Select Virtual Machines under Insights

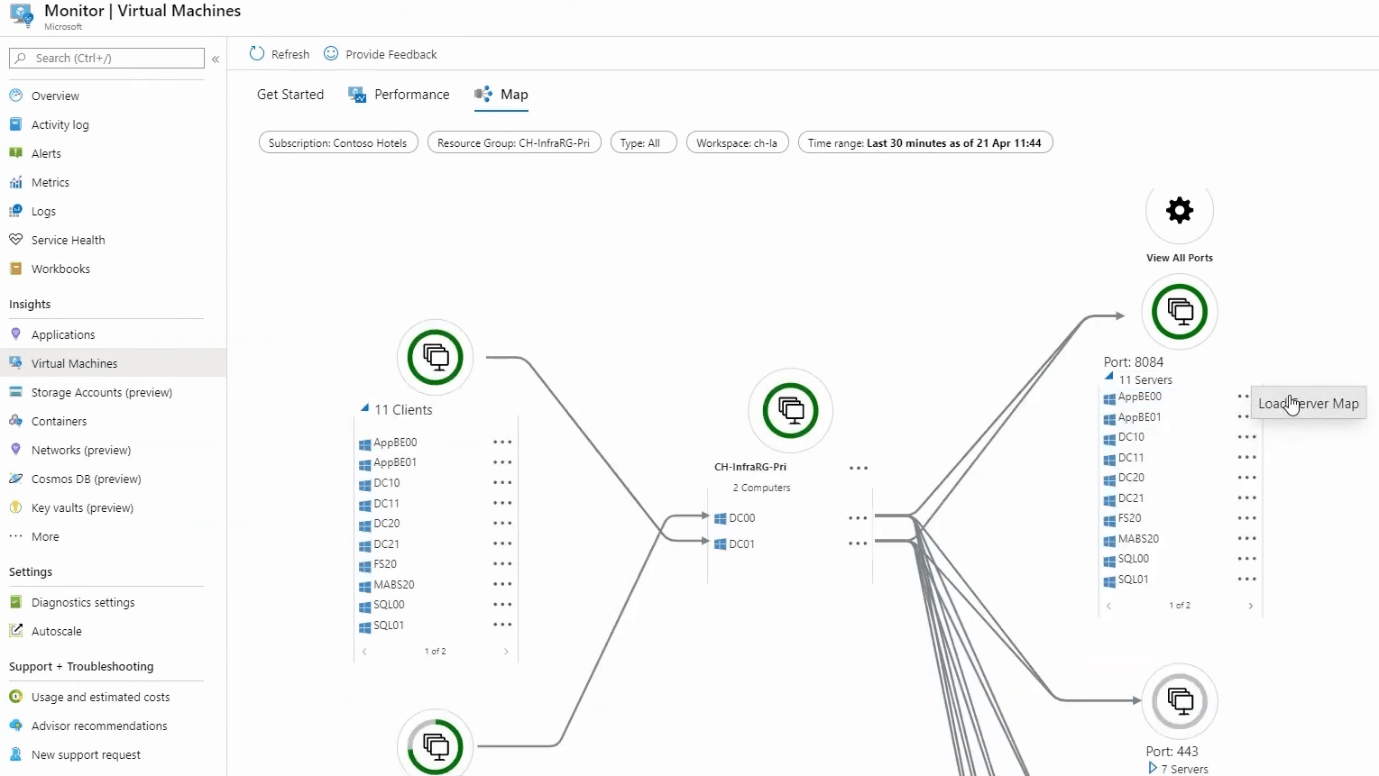[x=113, y=364]
